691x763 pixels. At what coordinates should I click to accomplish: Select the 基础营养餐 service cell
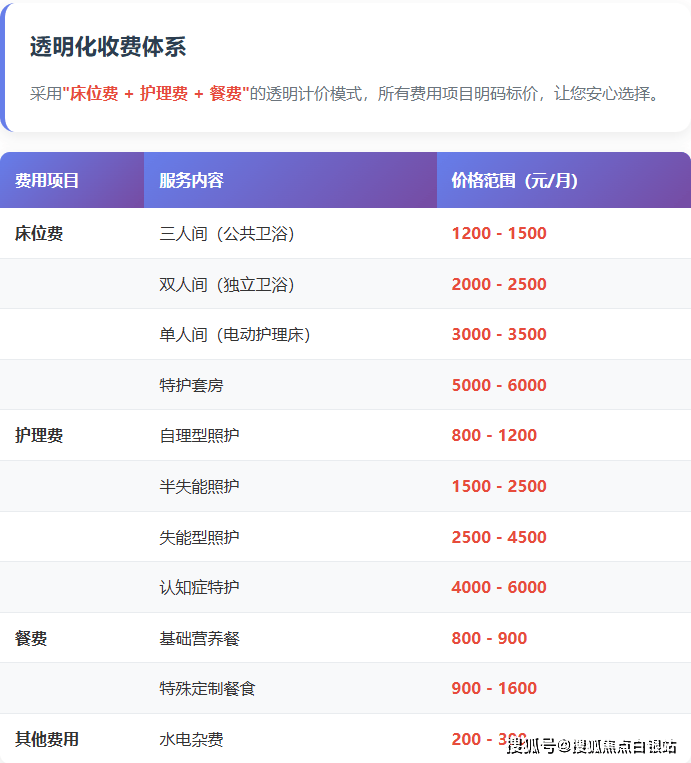click(x=199, y=639)
